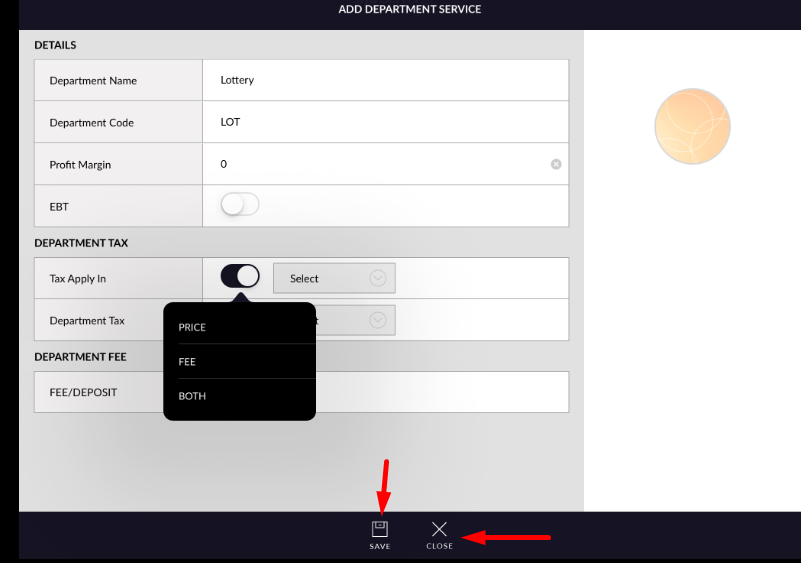Enable the EBT toggle switch
This screenshot has height=563, width=801.
click(x=240, y=205)
